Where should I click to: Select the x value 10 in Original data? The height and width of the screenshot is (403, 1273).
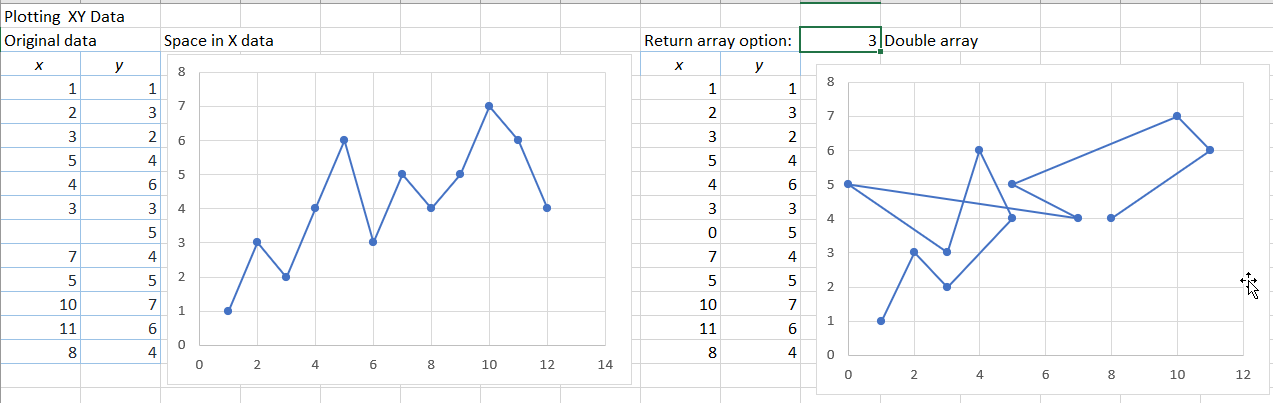click(x=40, y=304)
